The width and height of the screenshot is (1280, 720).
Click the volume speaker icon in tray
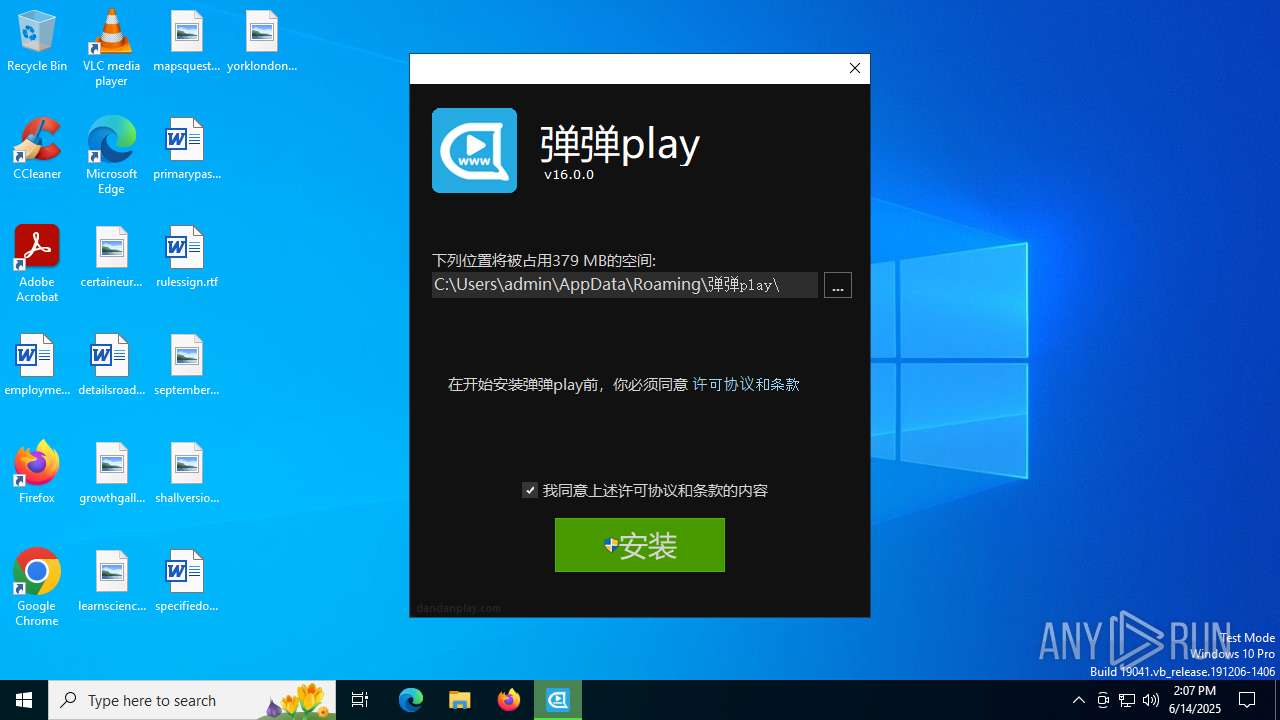pyautogui.click(x=1151, y=700)
